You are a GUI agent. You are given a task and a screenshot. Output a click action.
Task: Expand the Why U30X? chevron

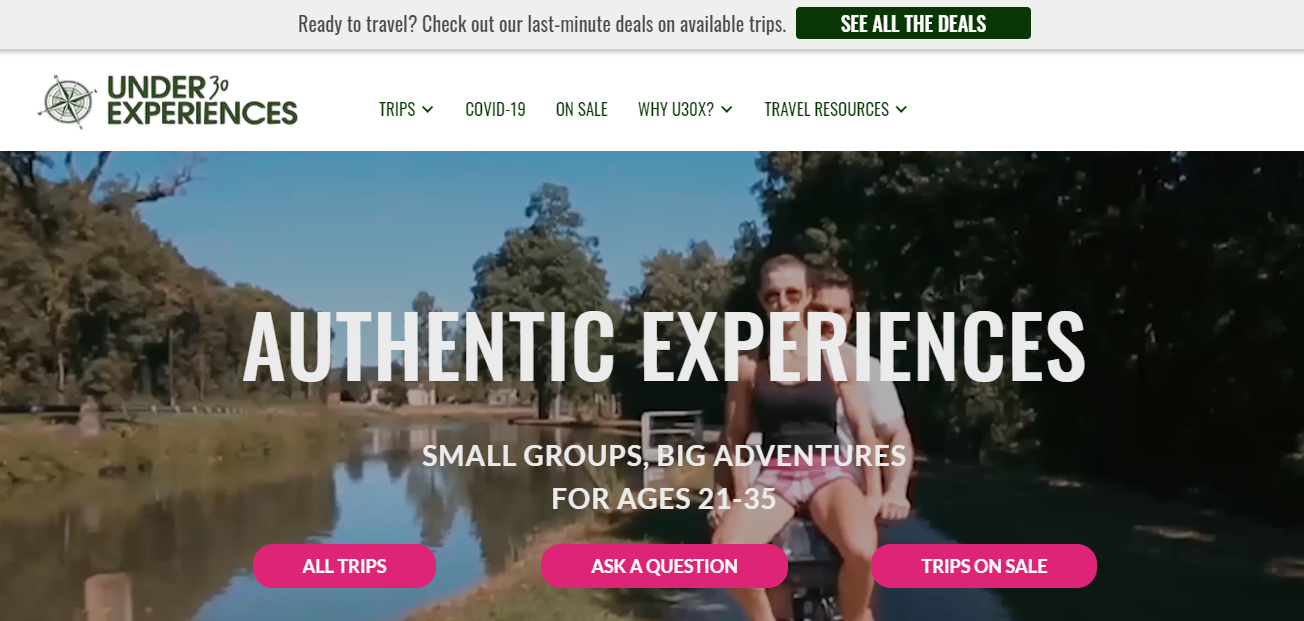[x=727, y=109]
